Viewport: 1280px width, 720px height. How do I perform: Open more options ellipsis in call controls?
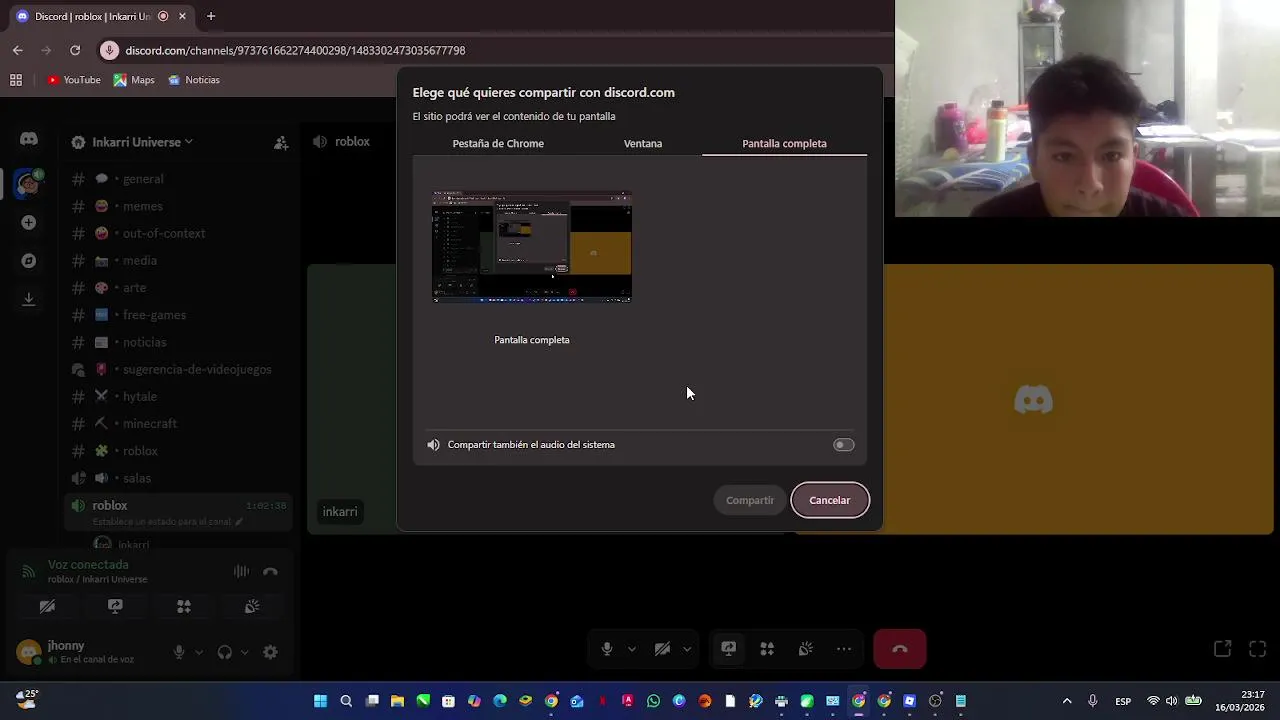tap(844, 649)
